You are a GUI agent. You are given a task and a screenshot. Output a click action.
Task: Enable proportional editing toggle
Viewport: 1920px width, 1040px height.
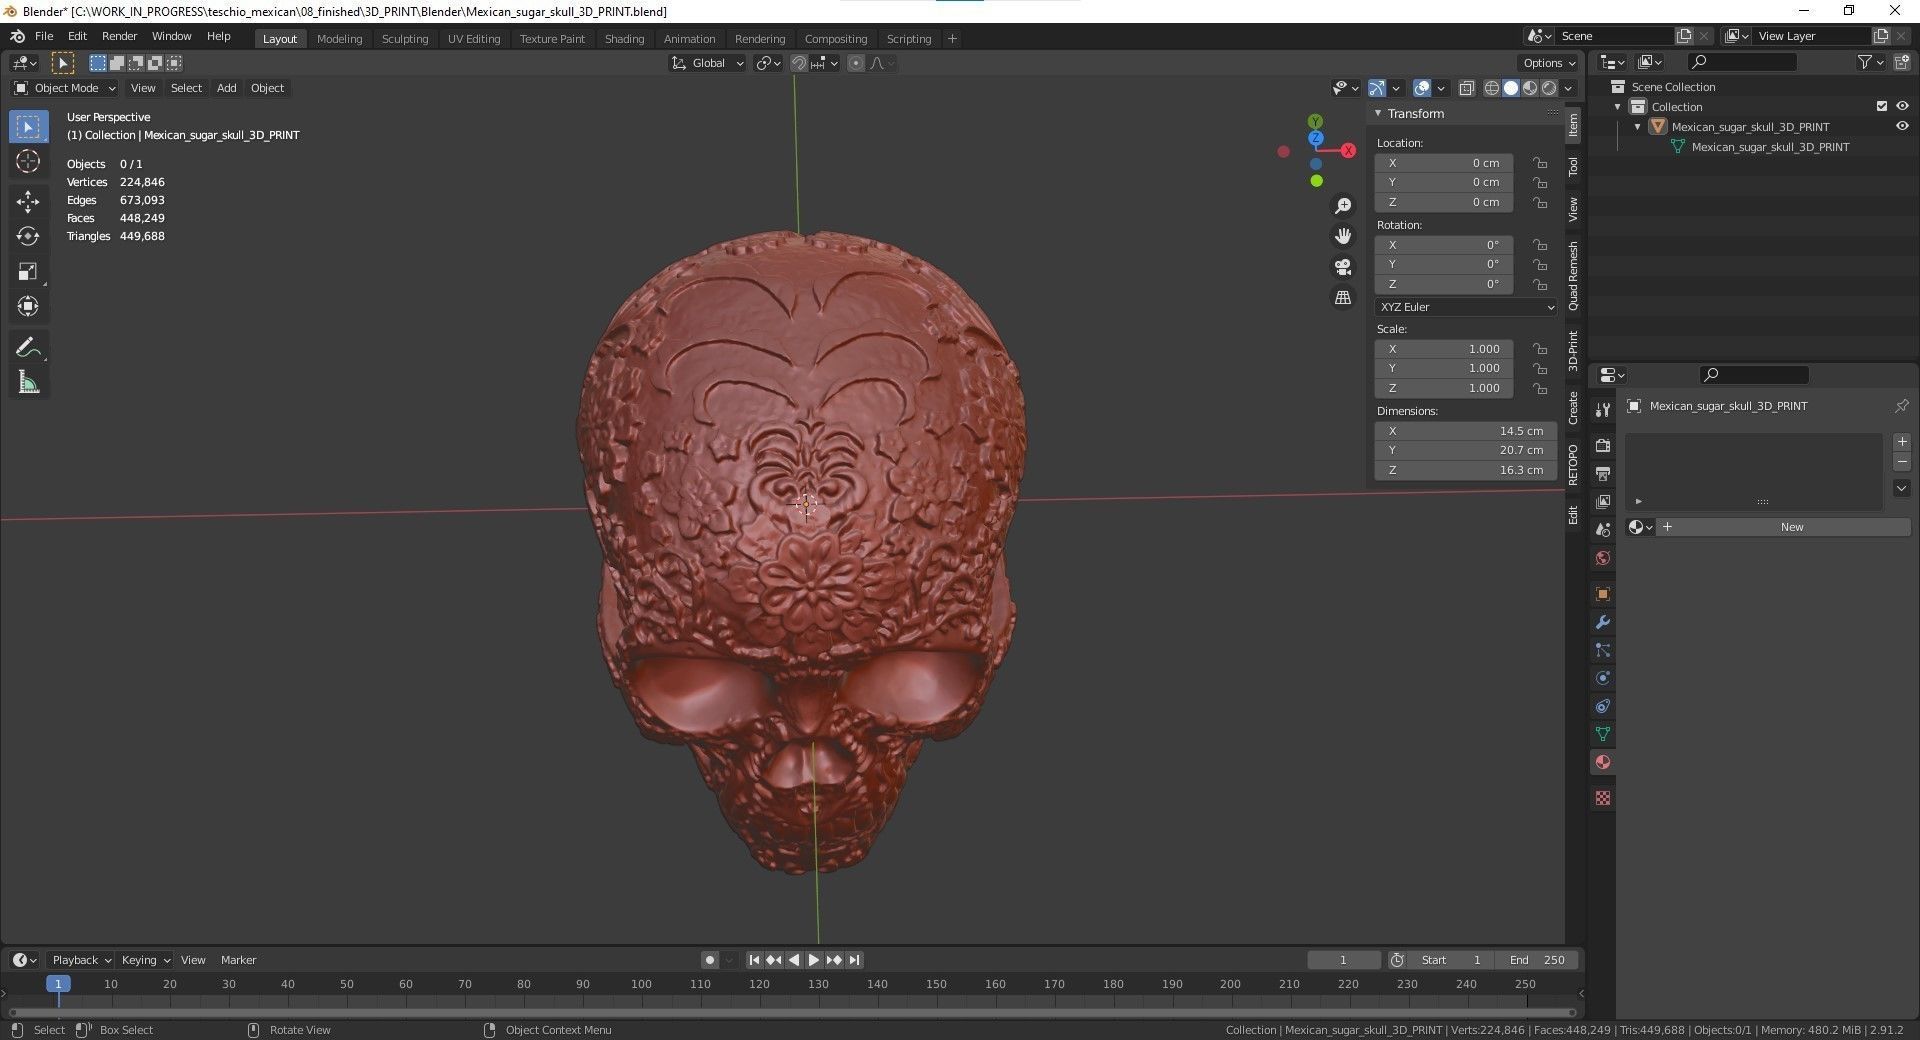click(x=856, y=63)
